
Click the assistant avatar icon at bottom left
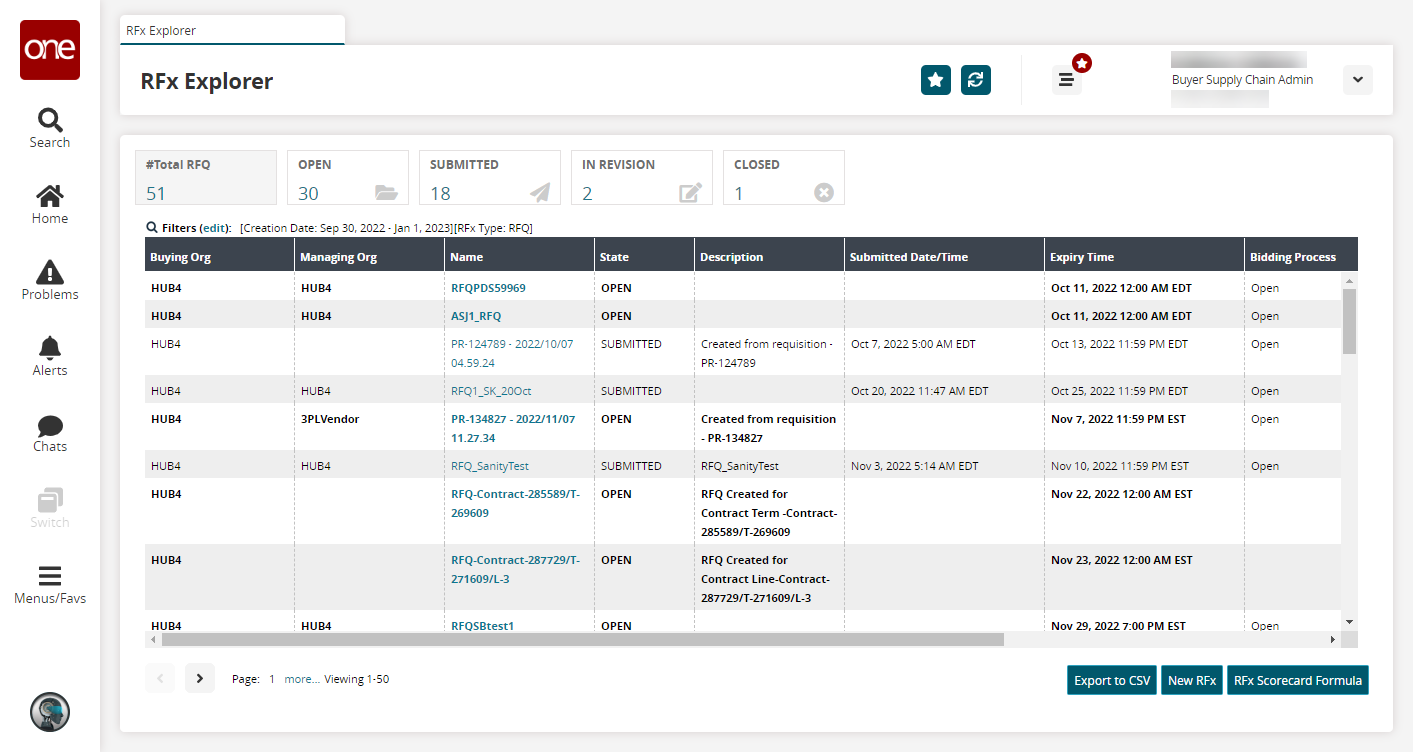[50, 711]
